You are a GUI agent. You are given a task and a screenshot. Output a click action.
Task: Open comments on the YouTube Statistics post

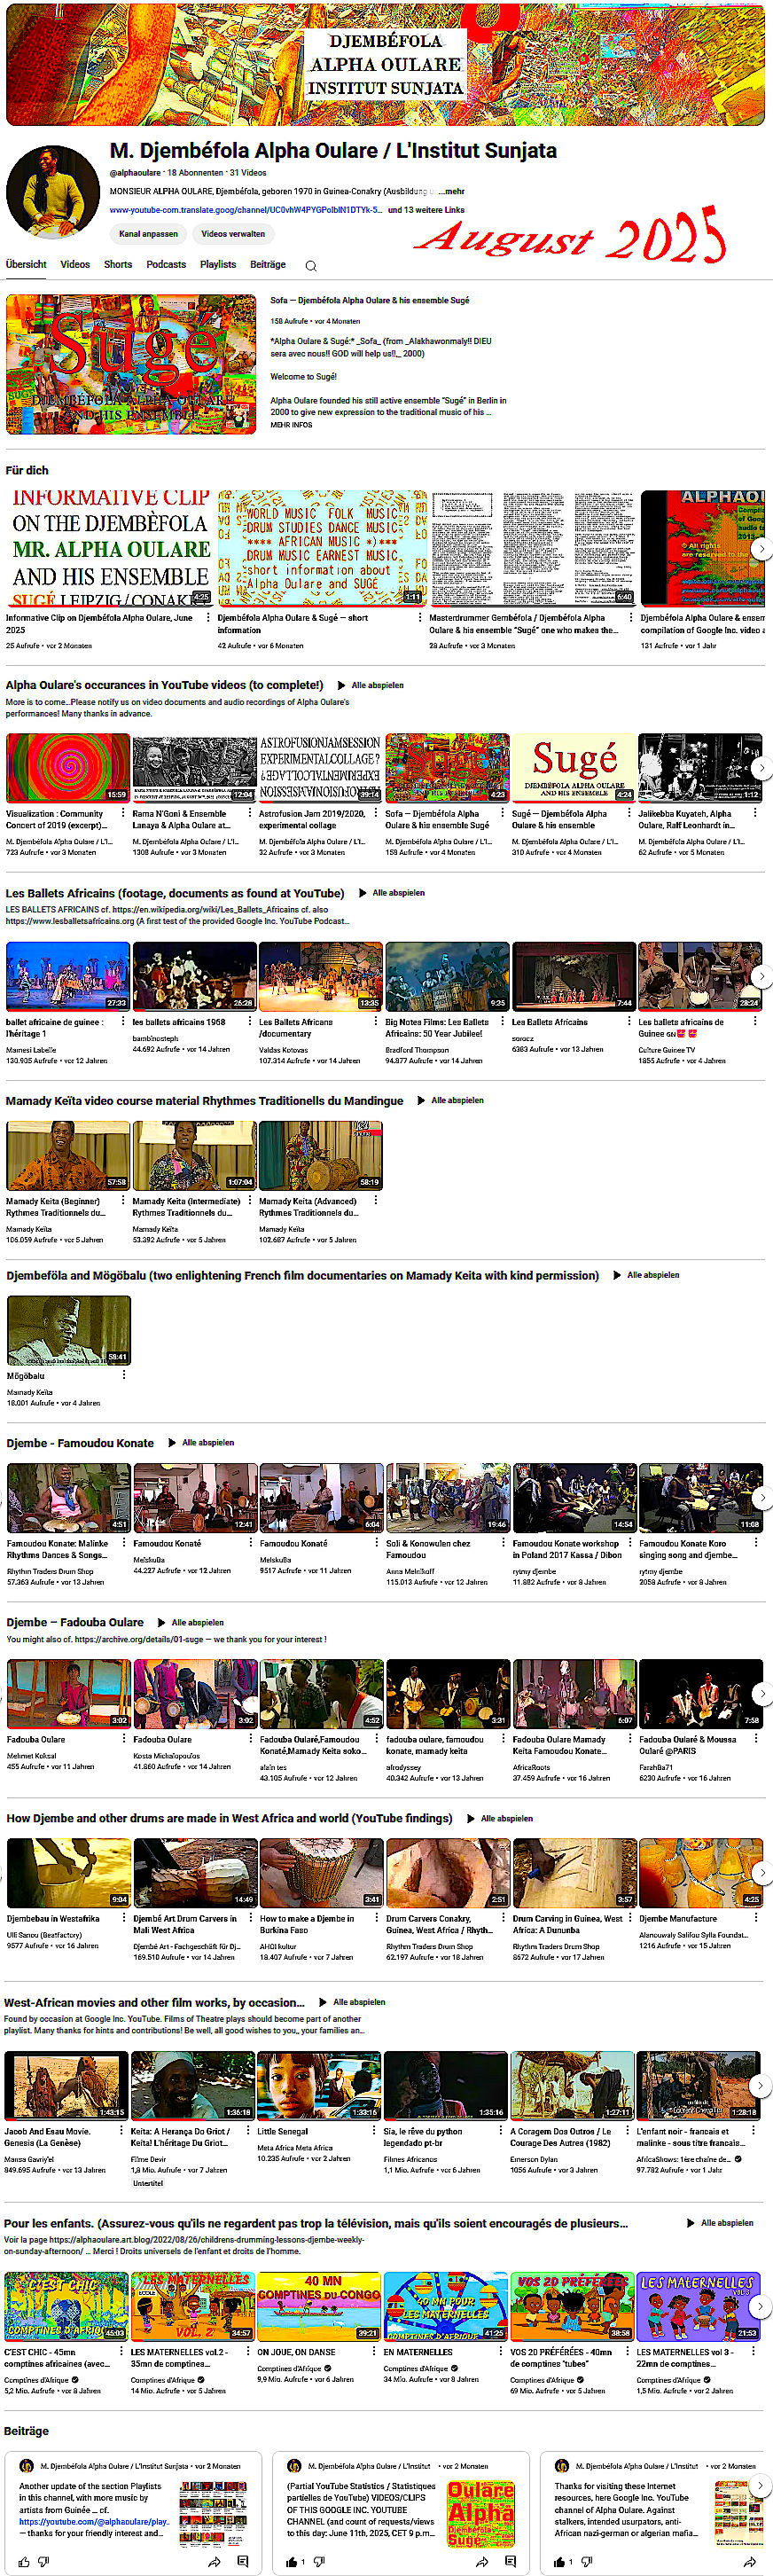click(x=510, y=2562)
